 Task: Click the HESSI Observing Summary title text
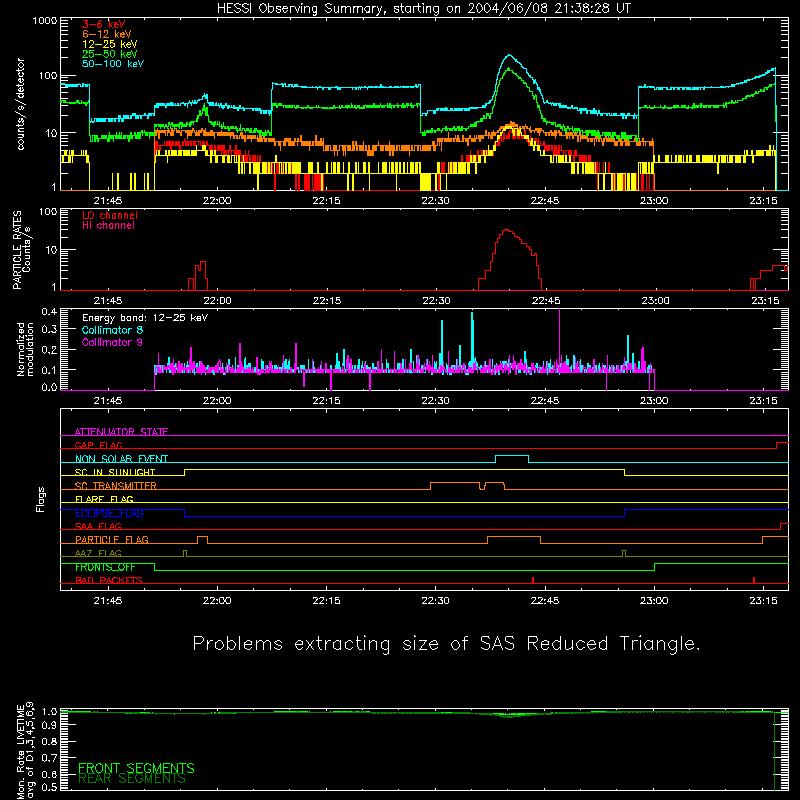[x=423, y=9]
